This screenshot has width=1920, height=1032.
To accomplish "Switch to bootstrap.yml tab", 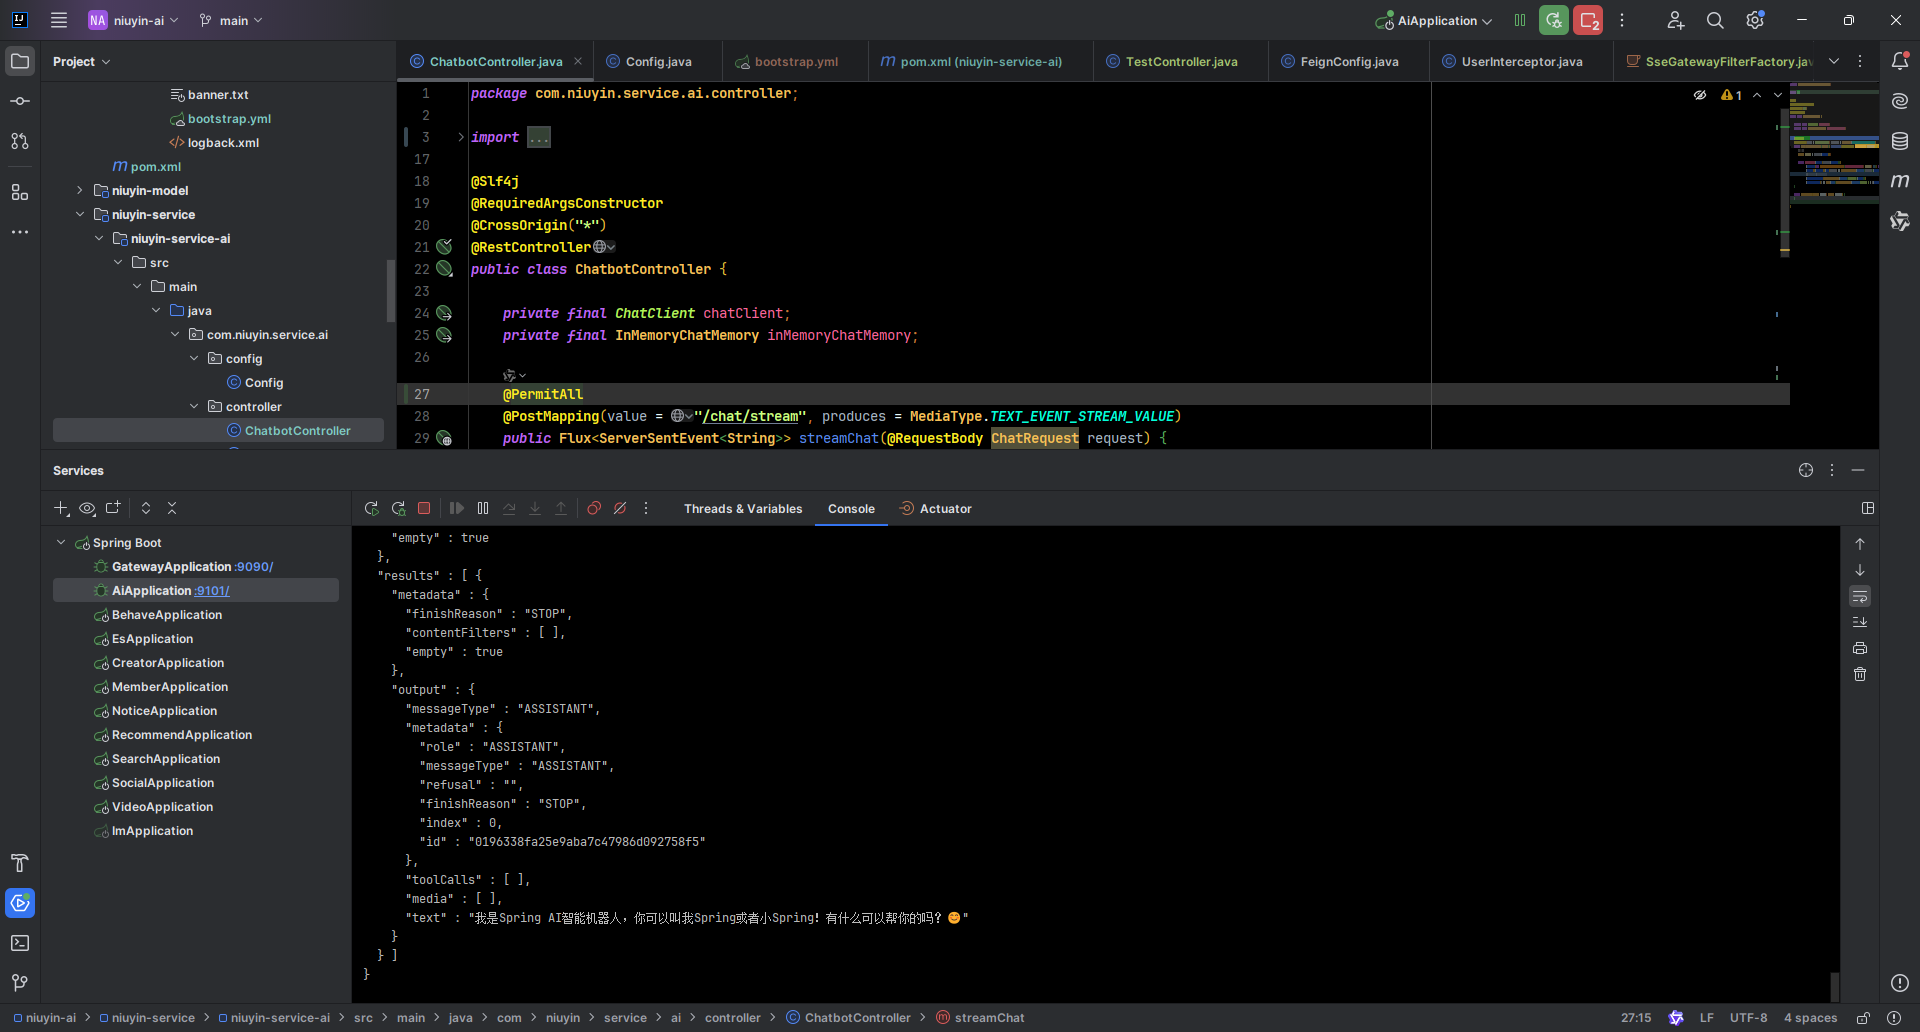I will 796,61.
